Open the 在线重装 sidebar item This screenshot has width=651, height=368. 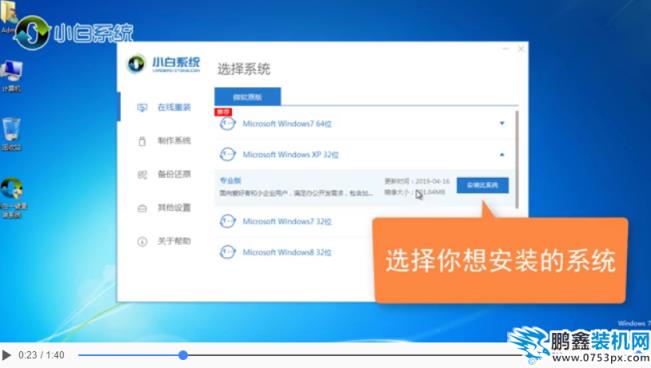[164, 108]
